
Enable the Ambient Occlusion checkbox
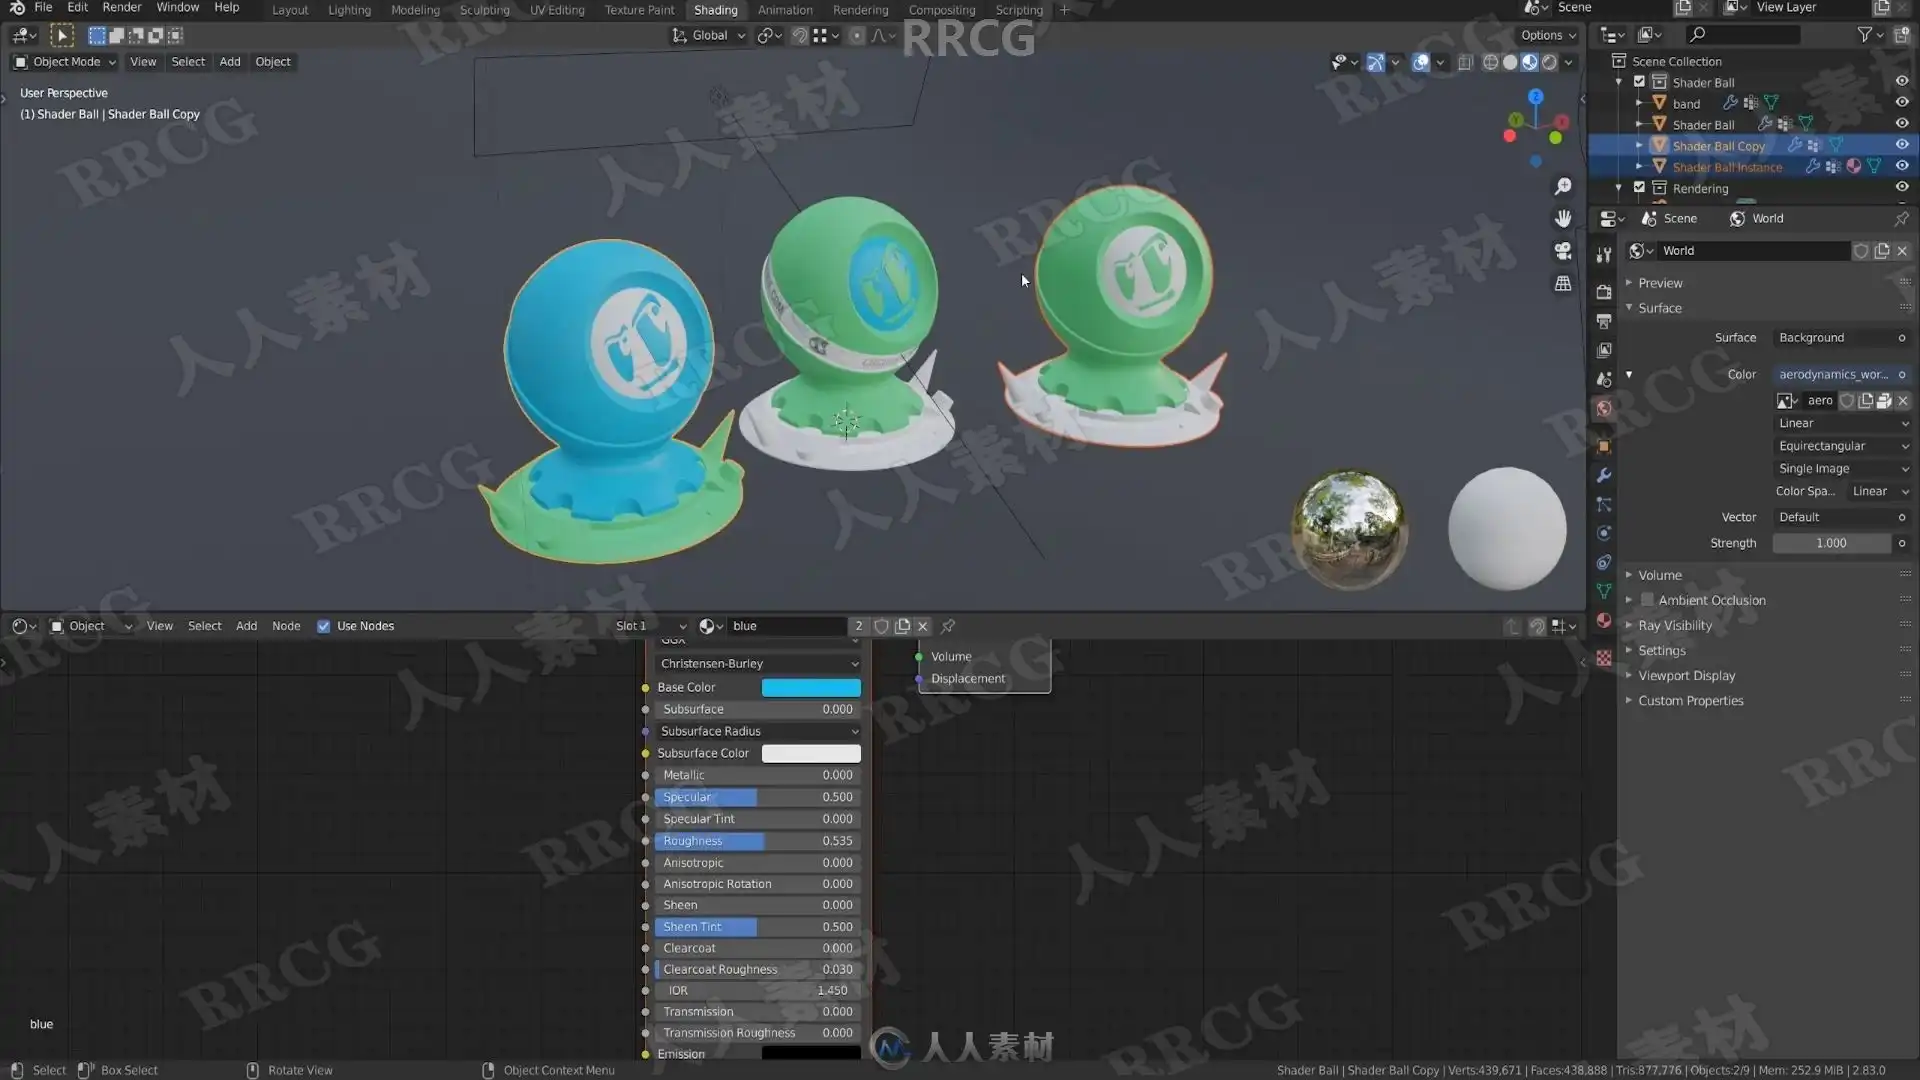[1647, 600]
